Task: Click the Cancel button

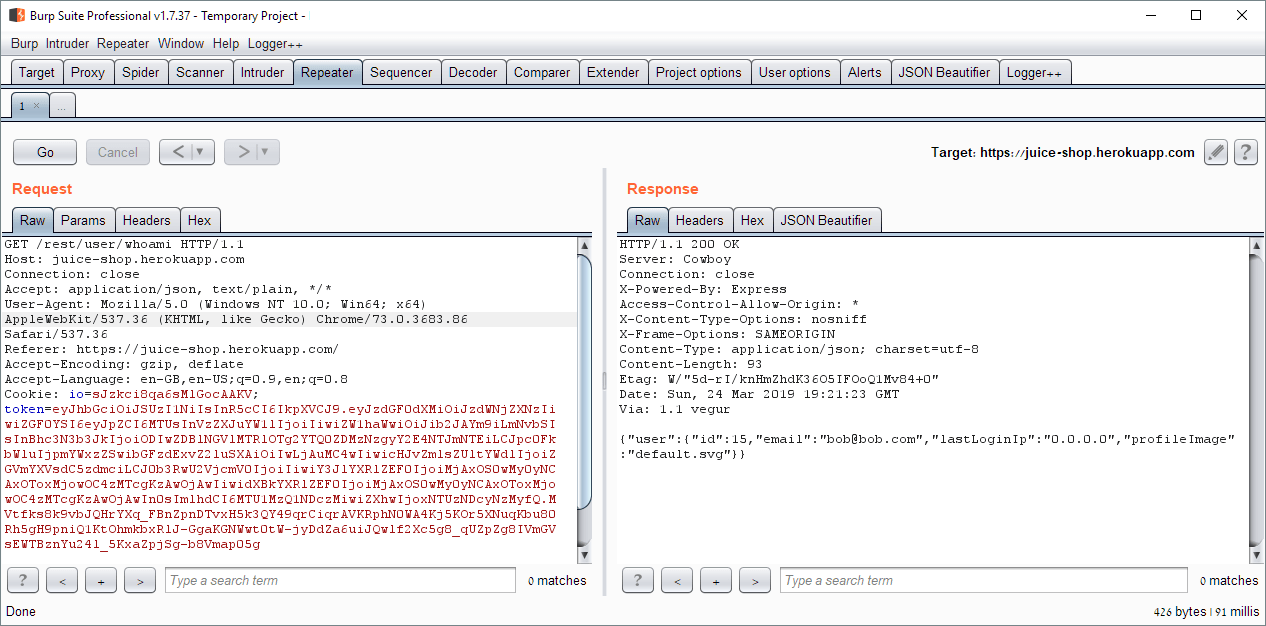Action: click(118, 152)
